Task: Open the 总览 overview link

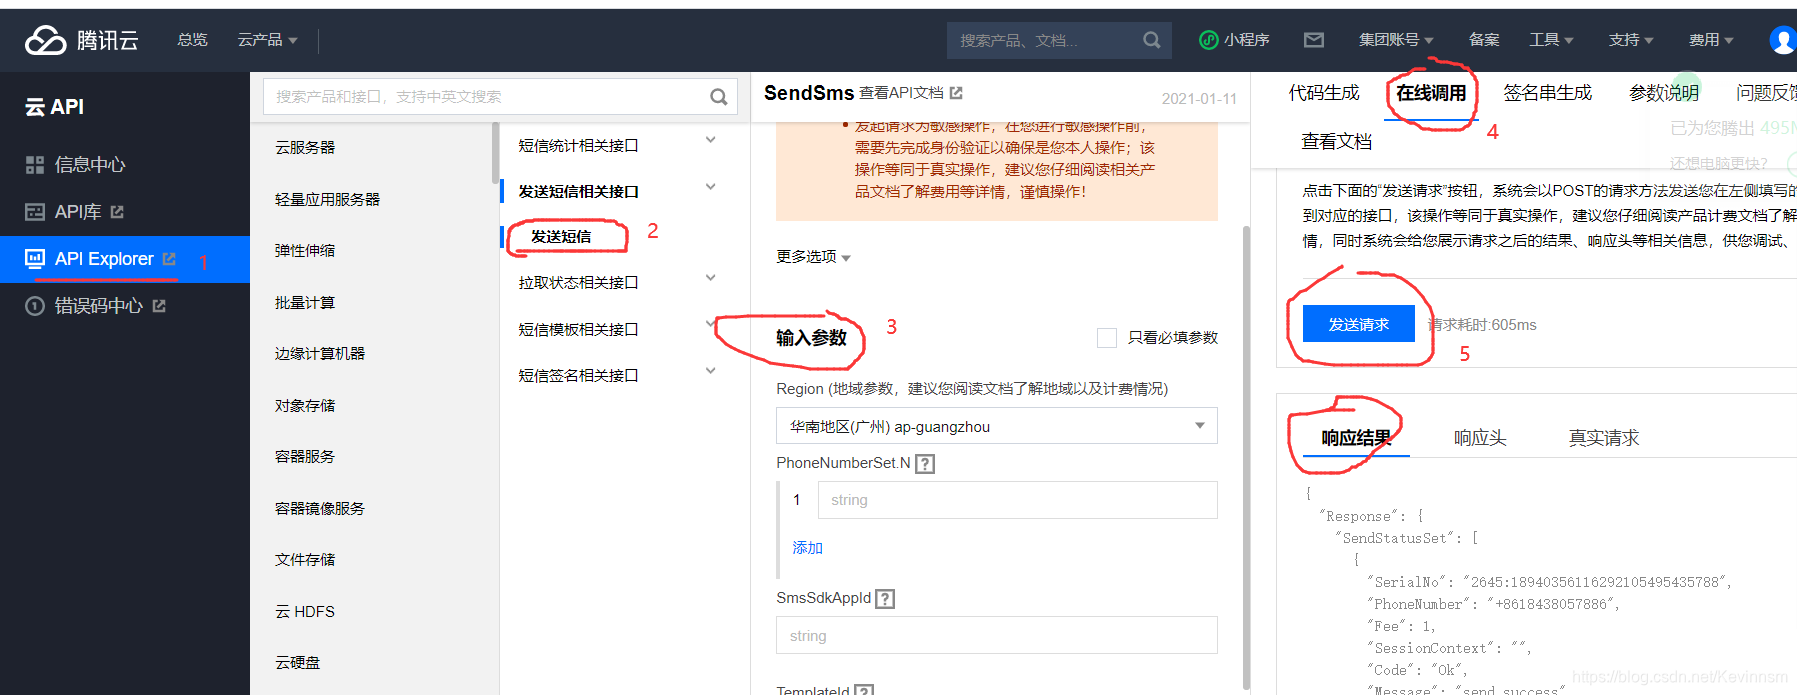Action: (192, 40)
